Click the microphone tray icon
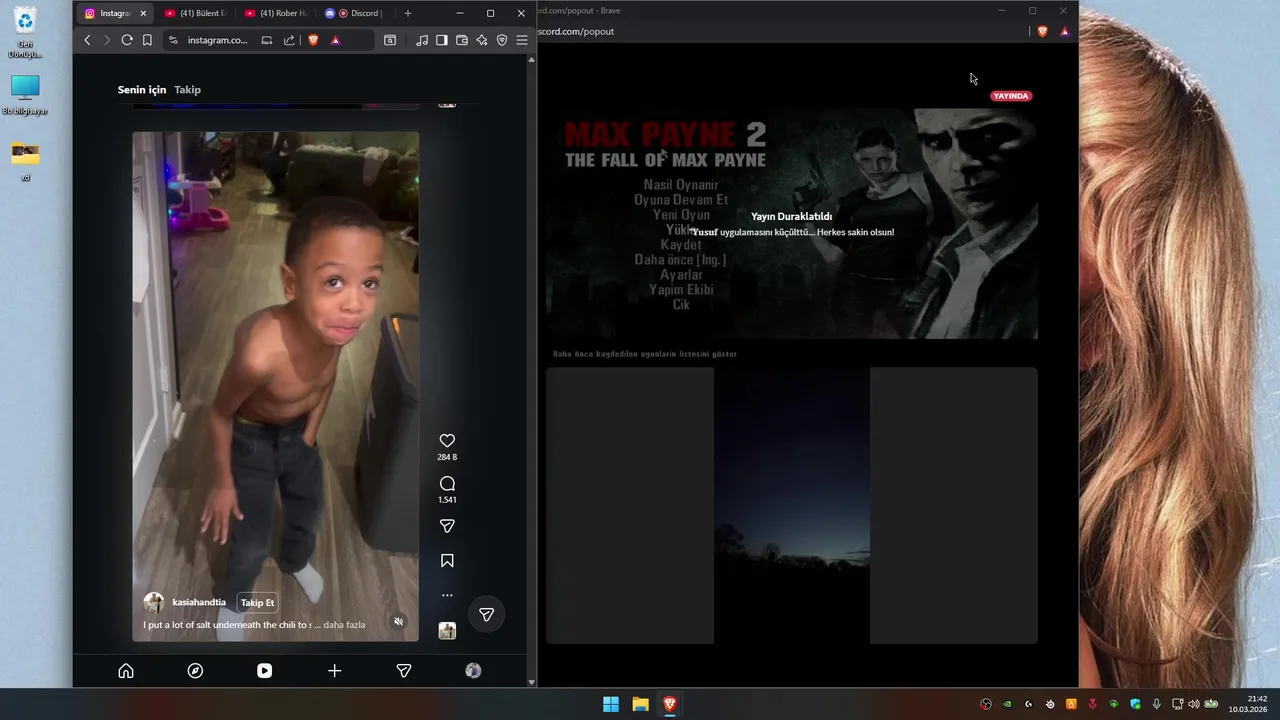This screenshot has width=1280, height=720. pyautogui.click(x=1156, y=704)
